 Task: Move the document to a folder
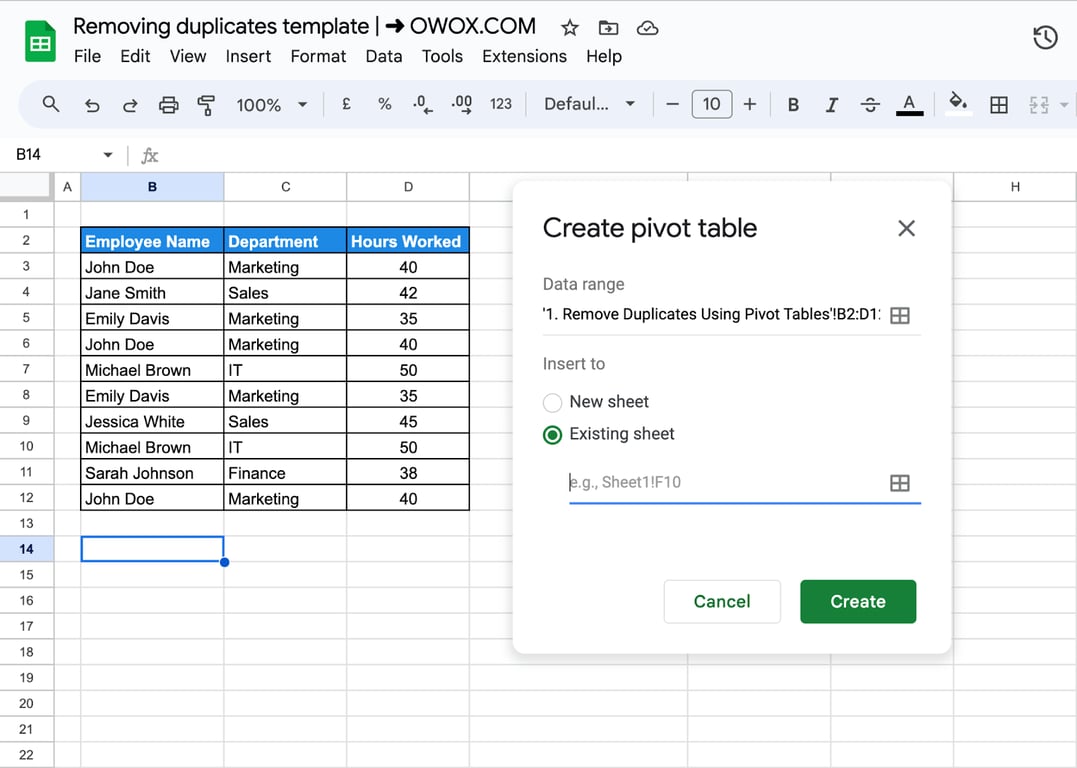[608, 28]
